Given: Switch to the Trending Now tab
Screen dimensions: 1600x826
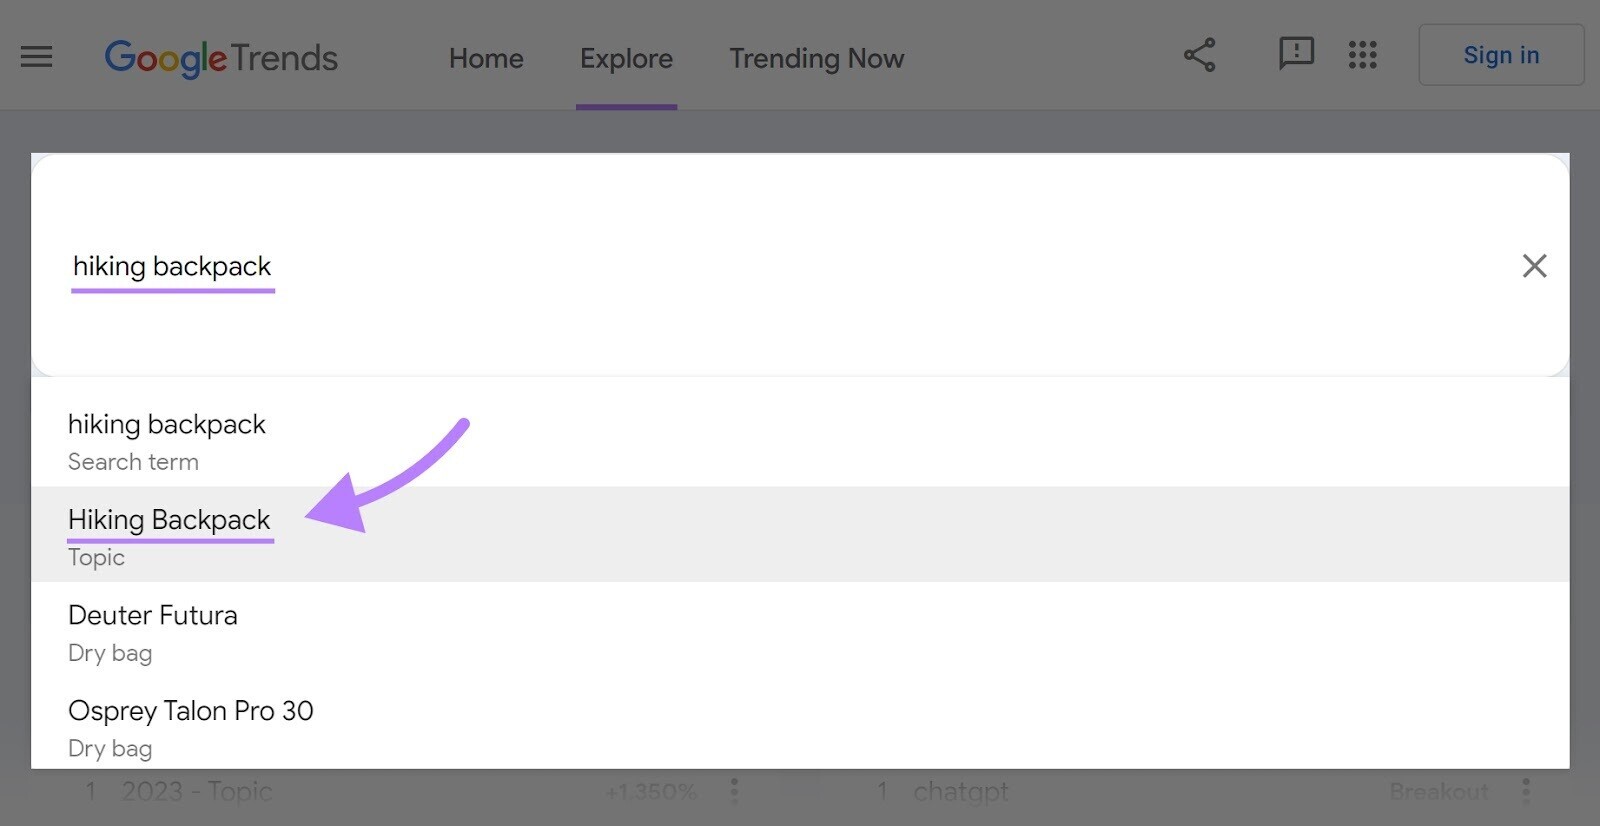Looking at the screenshot, I should coord(816,58).
